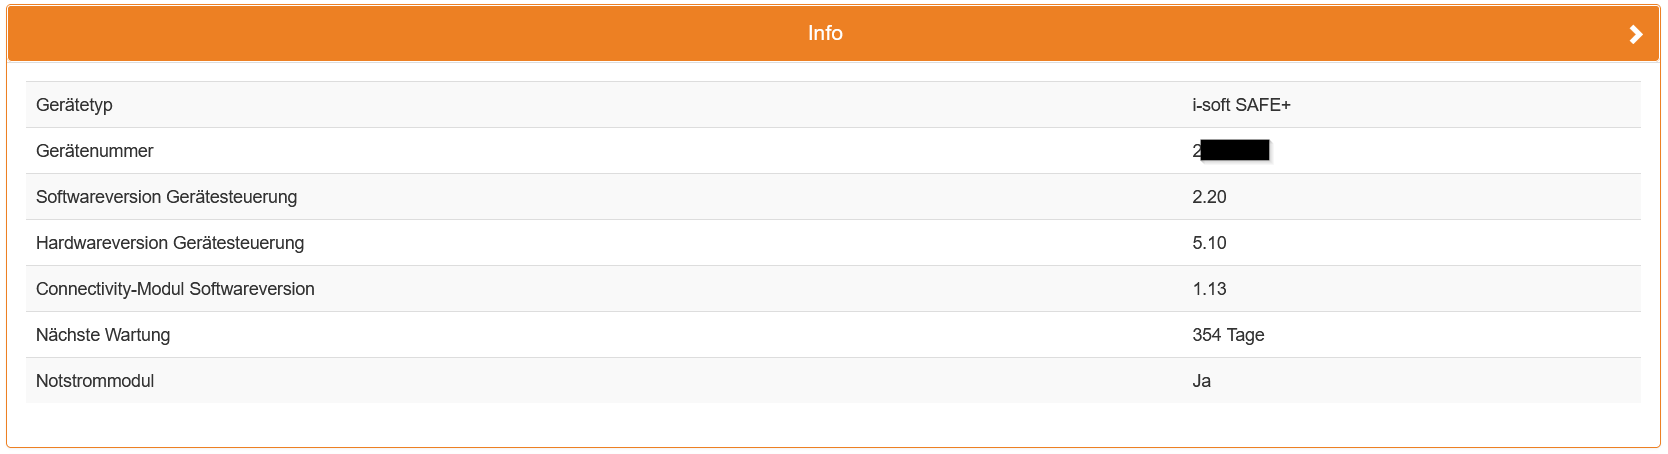
Task: Click the Ja value for Notstrommodul
Action: (x=1201, y=381)
